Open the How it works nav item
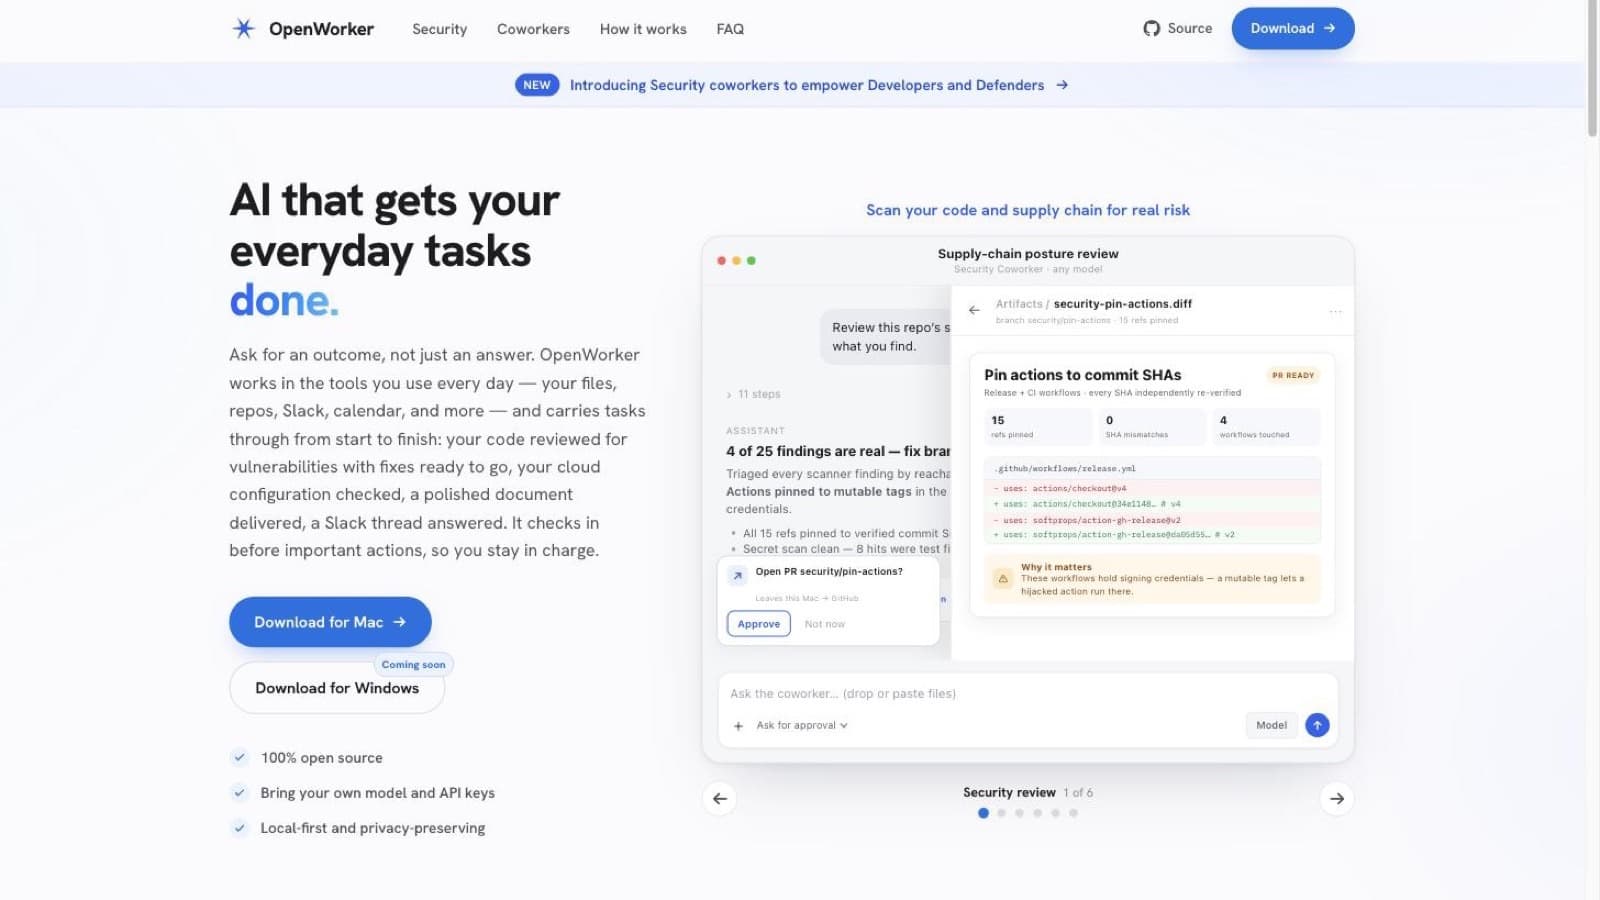Image resolution: width=1600 pixels, height=900 pixels. click(x=643, y=29)
